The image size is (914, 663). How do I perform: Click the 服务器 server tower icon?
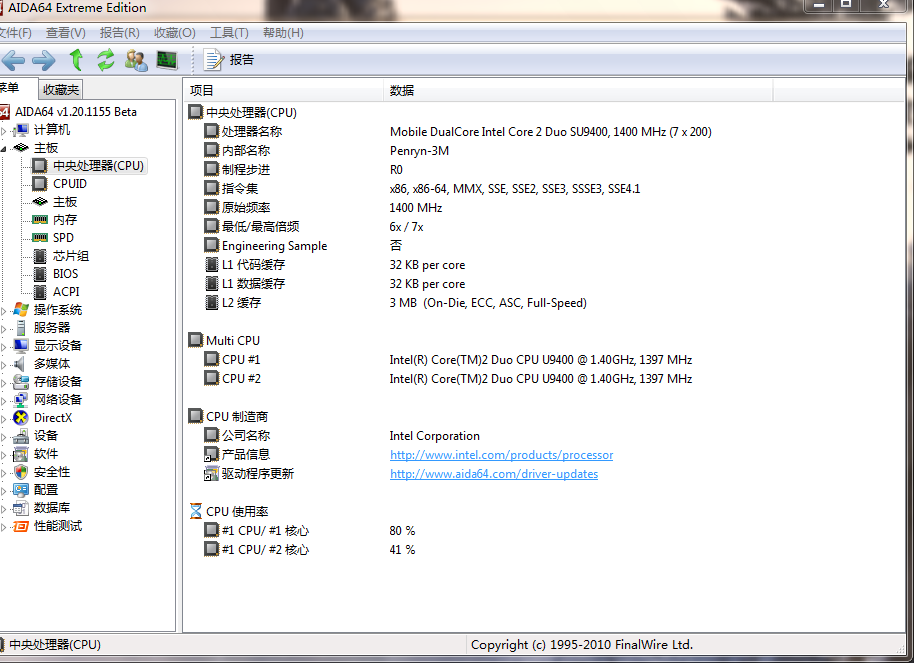(21, 328)
